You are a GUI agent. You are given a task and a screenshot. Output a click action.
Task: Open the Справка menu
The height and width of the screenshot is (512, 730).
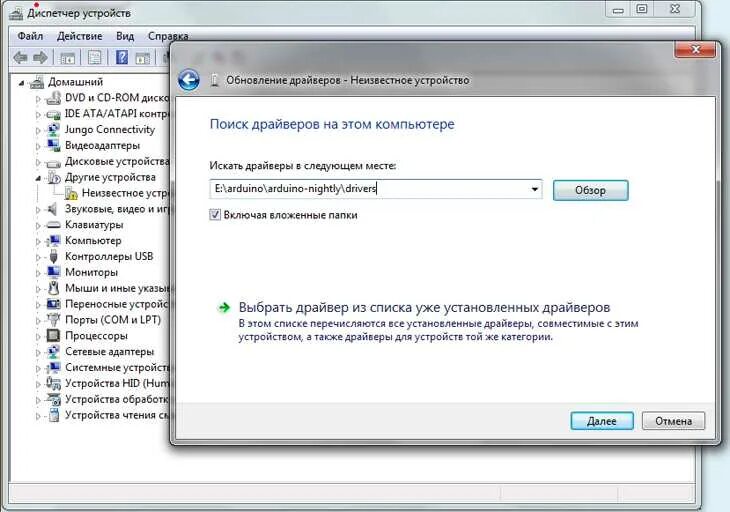168,36
